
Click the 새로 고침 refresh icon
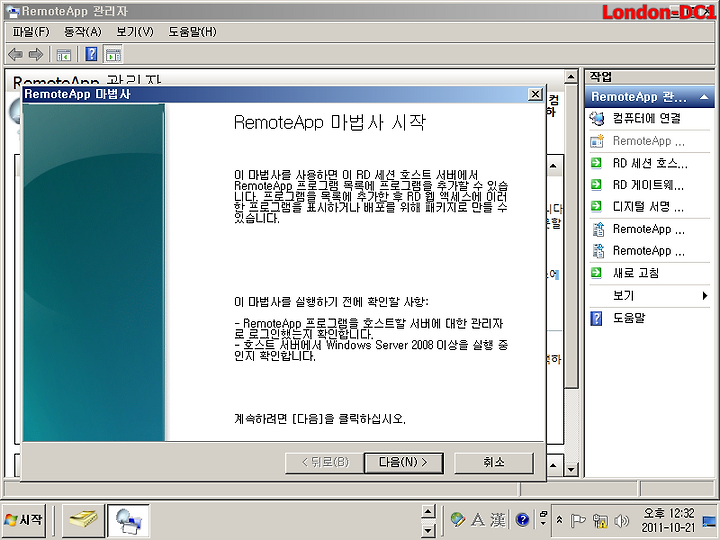click(596, 273)
